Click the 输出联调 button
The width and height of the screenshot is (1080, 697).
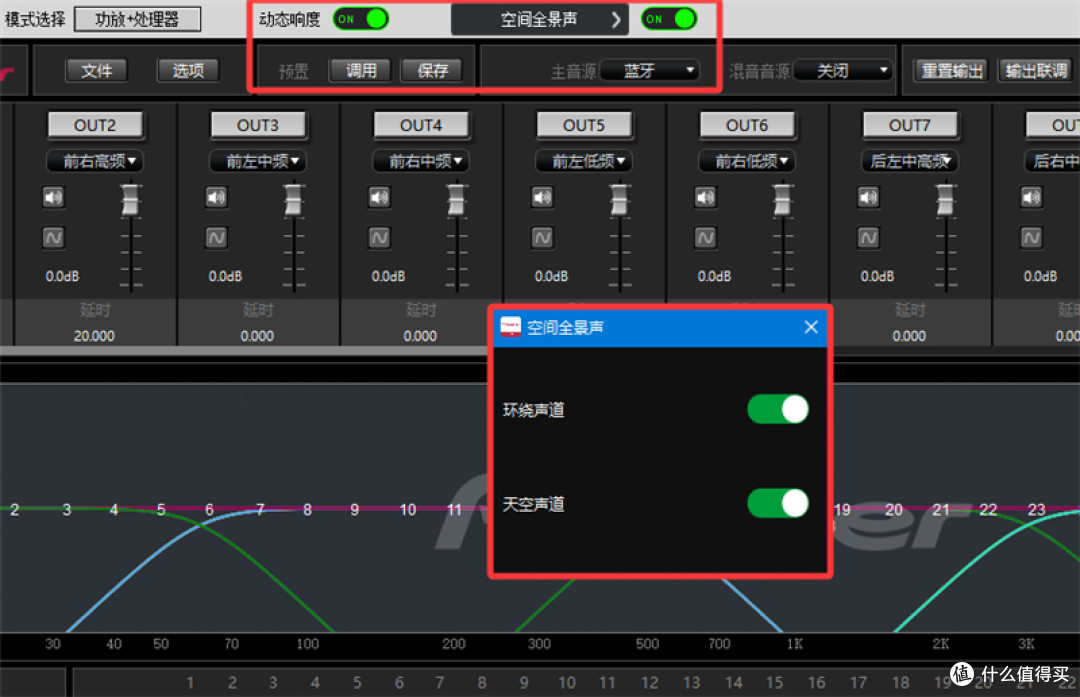pyautogui.click(x=1035, y=70)
